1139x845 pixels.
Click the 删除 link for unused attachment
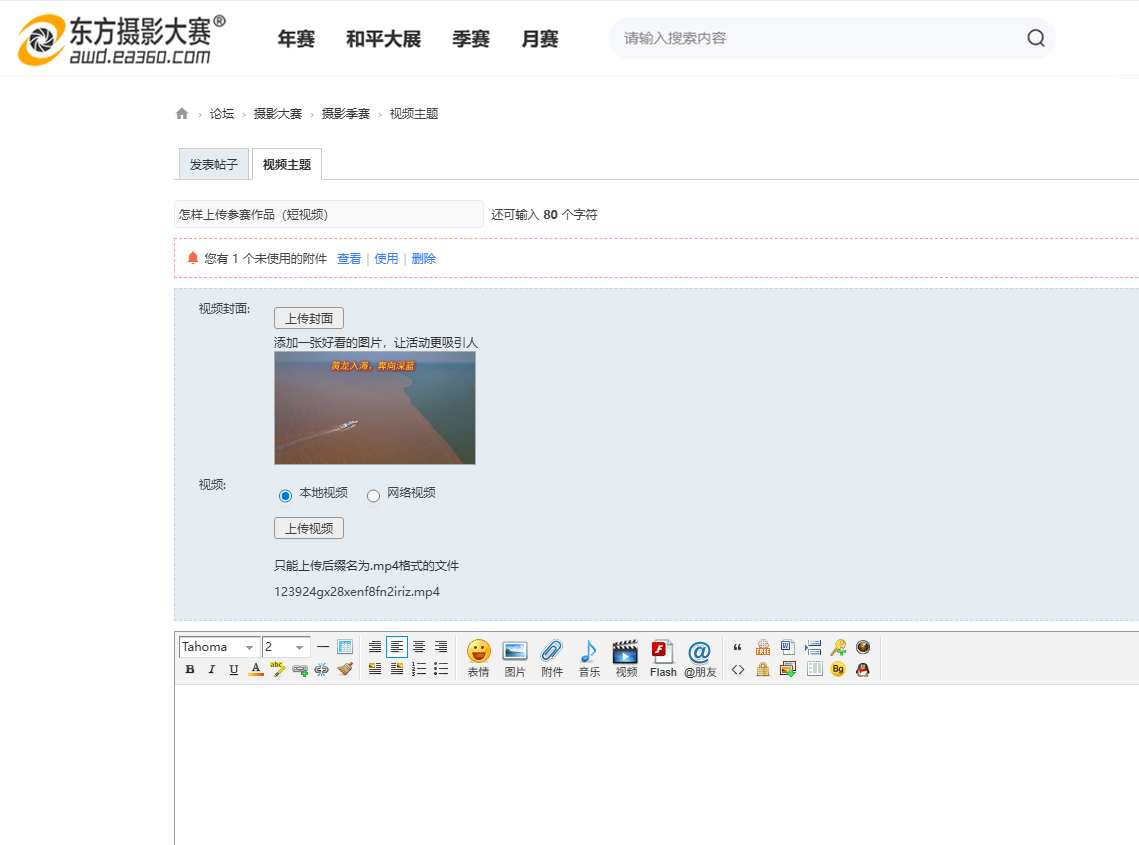click(423, 258)
